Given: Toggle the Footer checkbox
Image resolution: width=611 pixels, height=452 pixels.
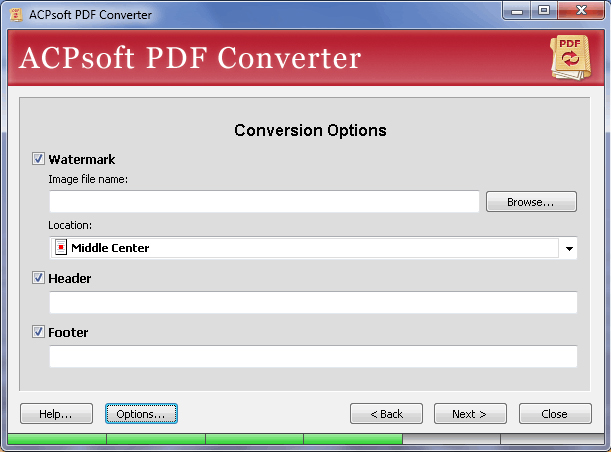Looking at the screenshot, I should pyautogui.click(x=39, y=332).
